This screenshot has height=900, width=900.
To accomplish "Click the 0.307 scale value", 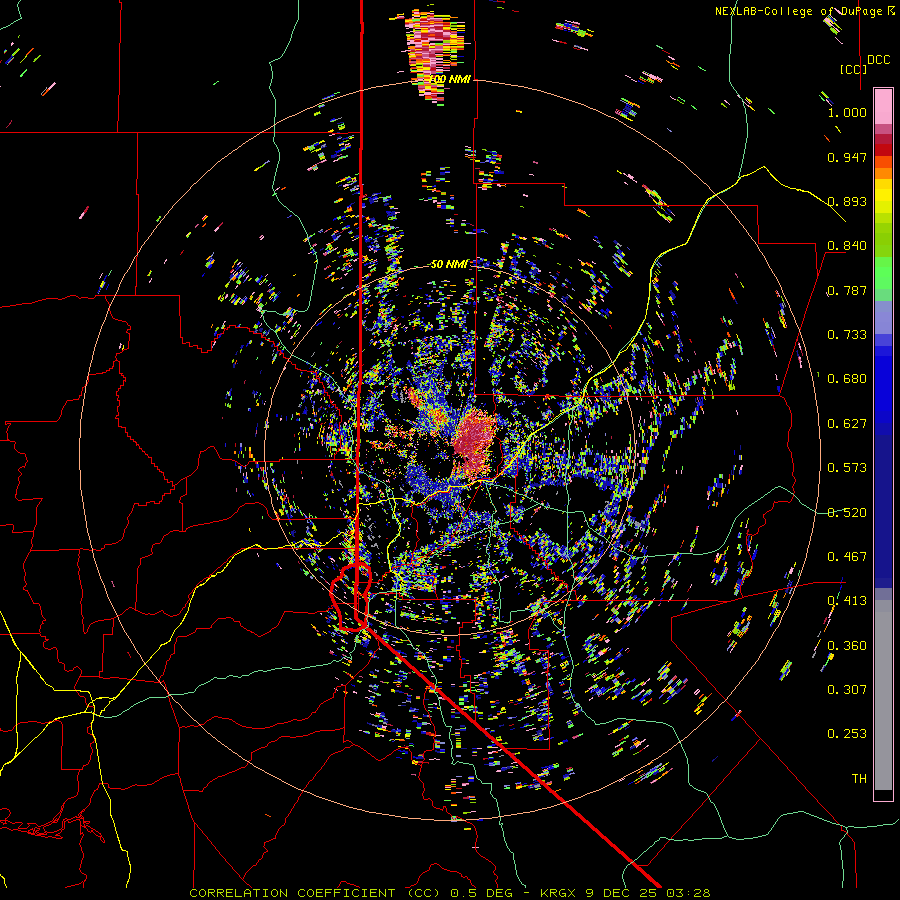I will (x=847, y=690).
